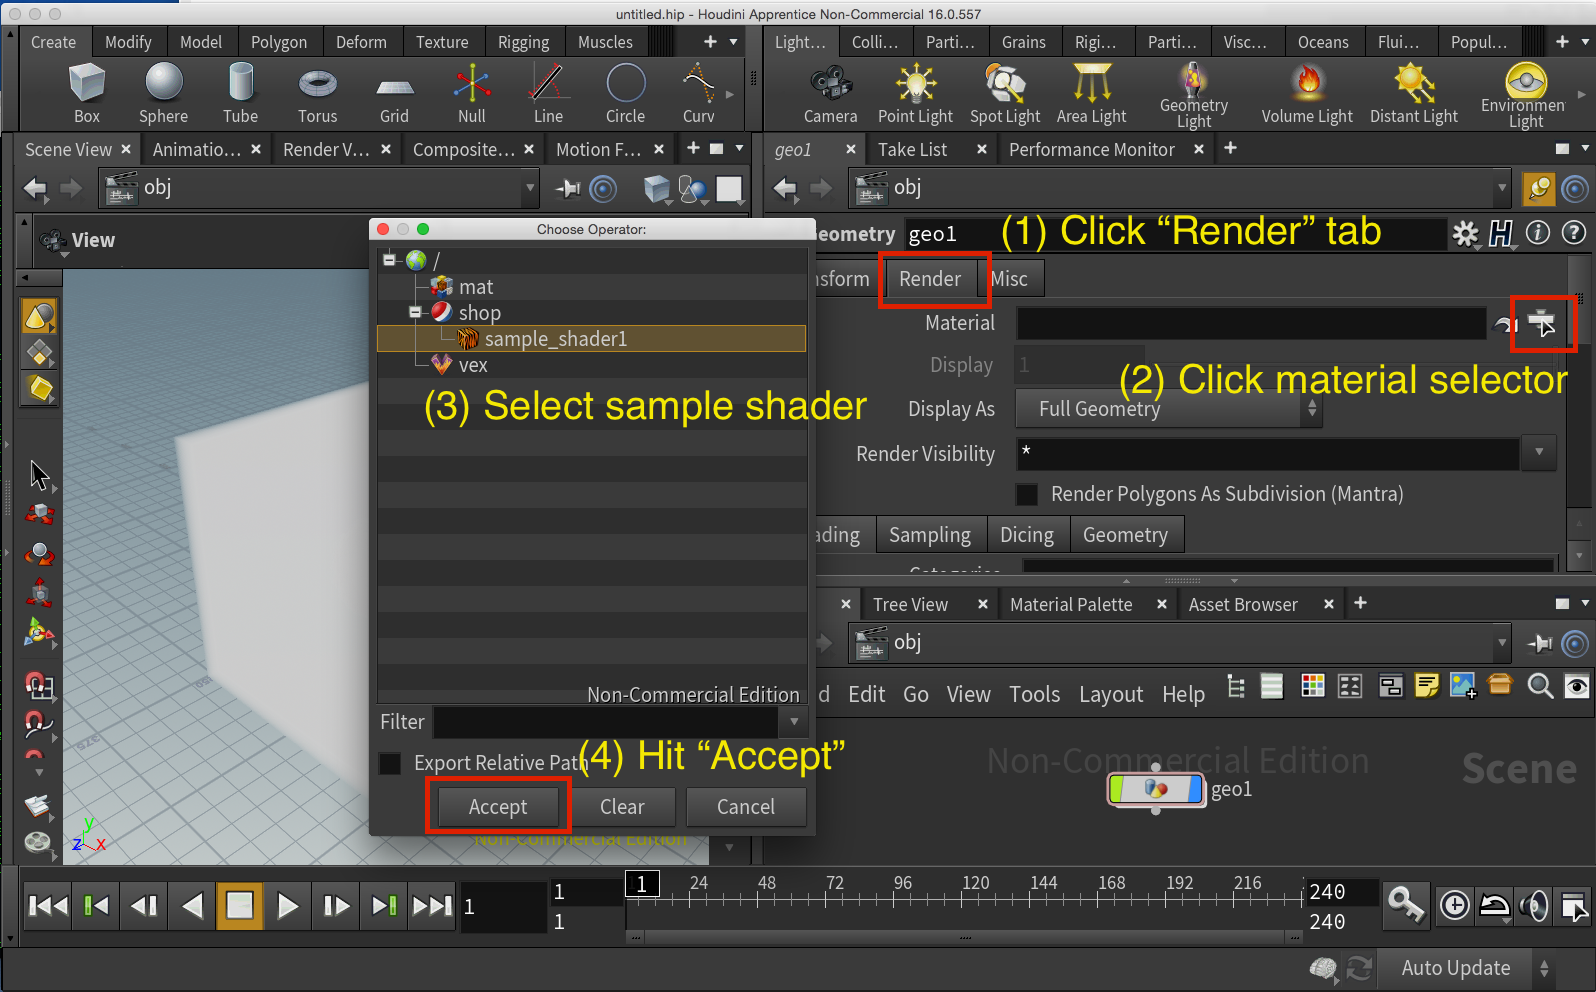Viewport: 1596px width, 992px height.
Task: Click the parameter gear settings icon
Action: click(1465, 234)
